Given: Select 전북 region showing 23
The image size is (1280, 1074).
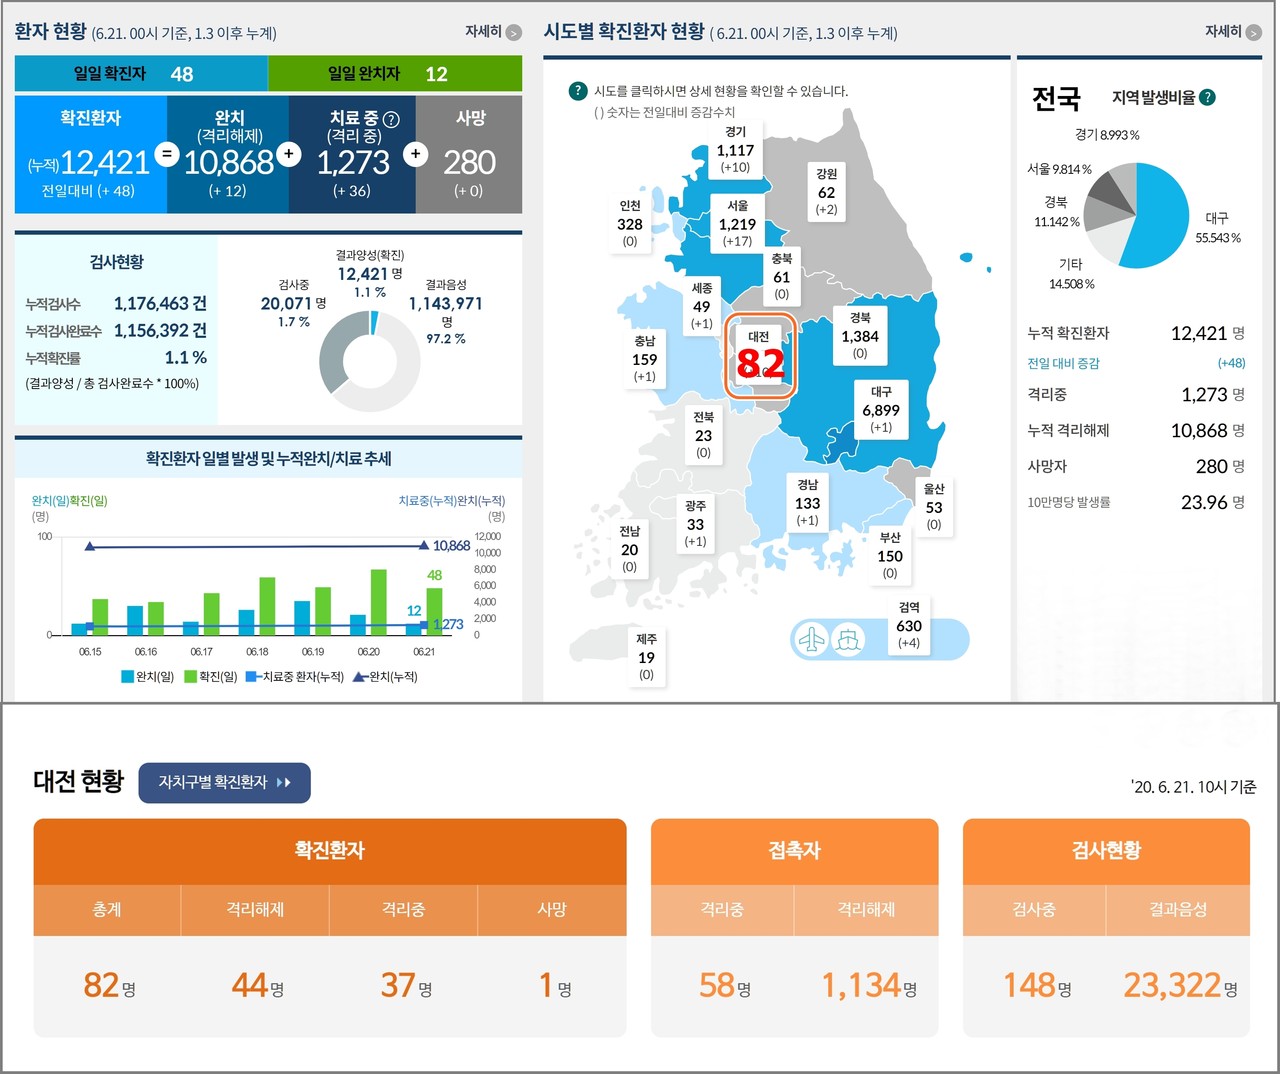Looking at the screenshot, I should tap(704, 435).
